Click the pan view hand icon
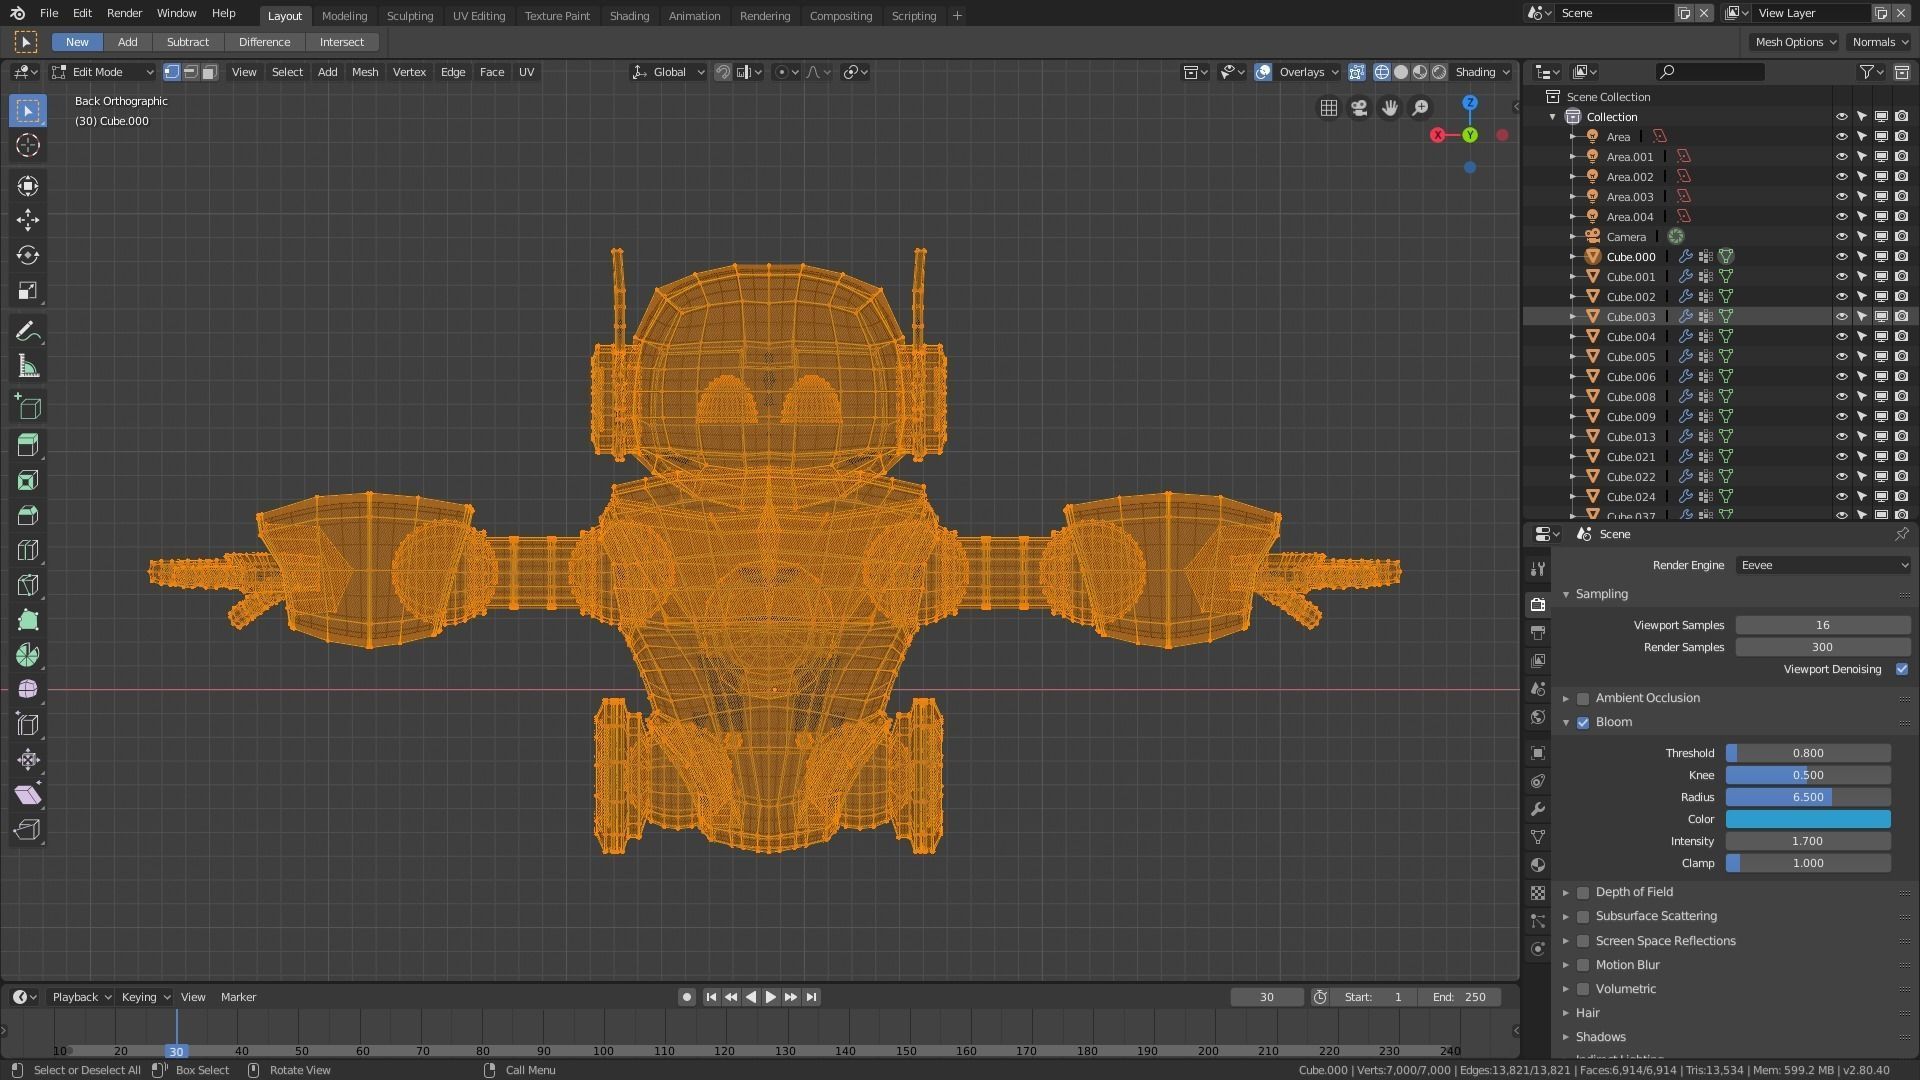The image size is (1920, 1080). [1390, 108]
